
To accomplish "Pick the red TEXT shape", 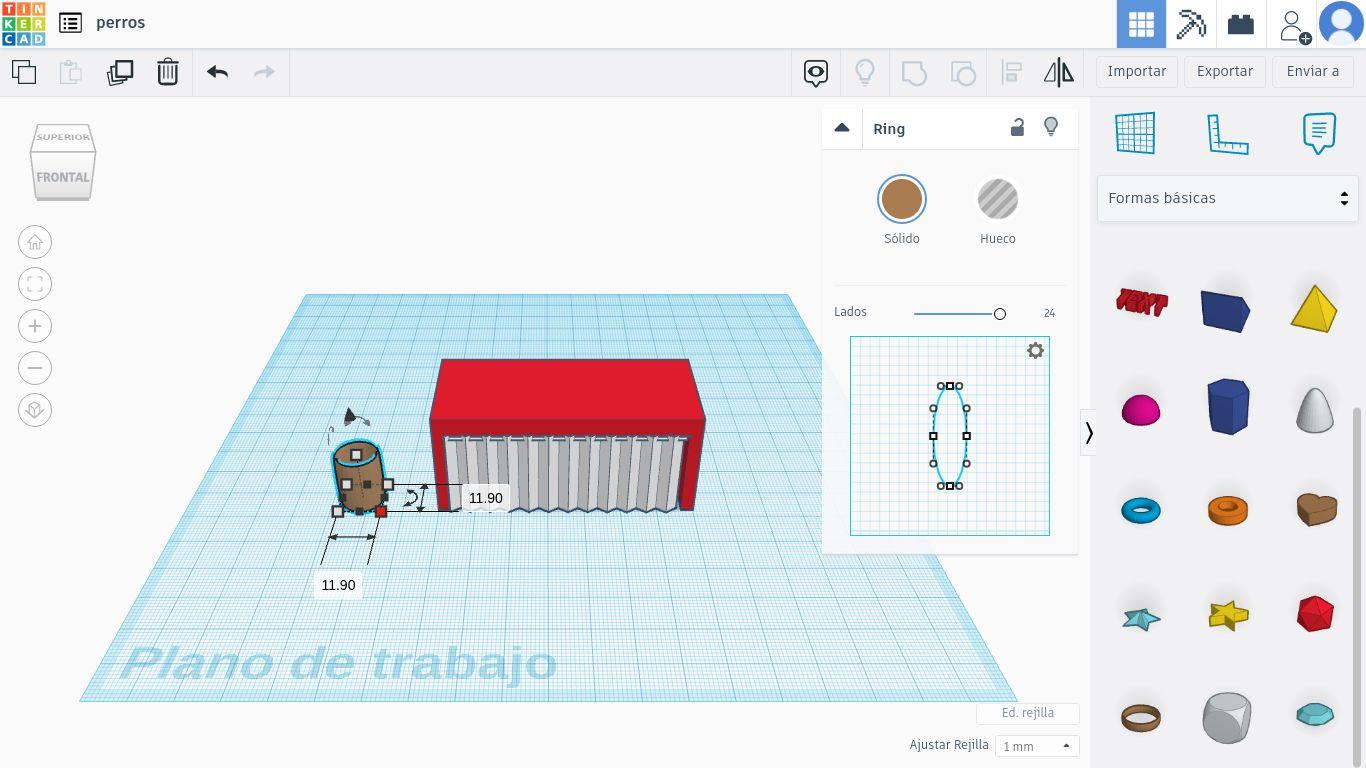I will coord(1141,302).
